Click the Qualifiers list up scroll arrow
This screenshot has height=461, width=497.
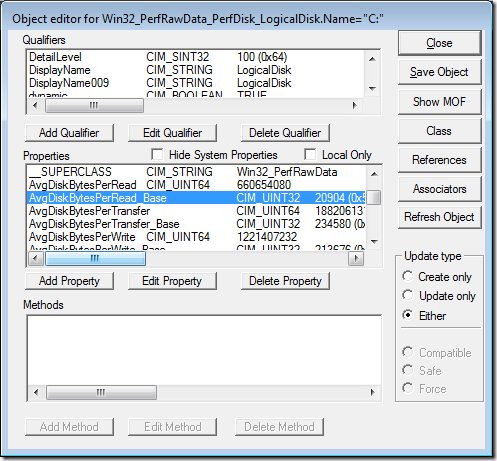pyautogui.click(x=372, y=59)
